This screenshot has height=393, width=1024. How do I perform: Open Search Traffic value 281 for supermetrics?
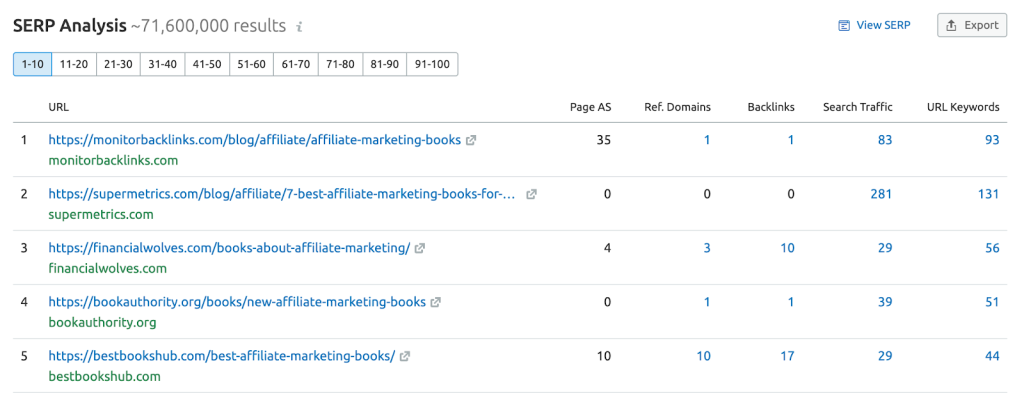click(x=881, y=195)
